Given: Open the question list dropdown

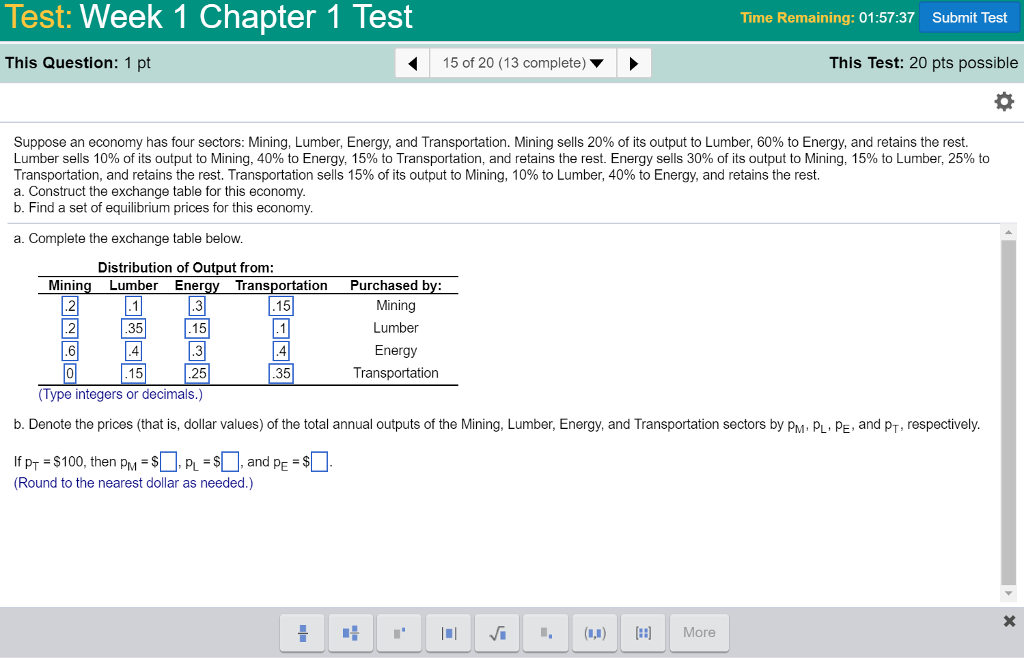Looking at the screenshot, I should (522, 62).
